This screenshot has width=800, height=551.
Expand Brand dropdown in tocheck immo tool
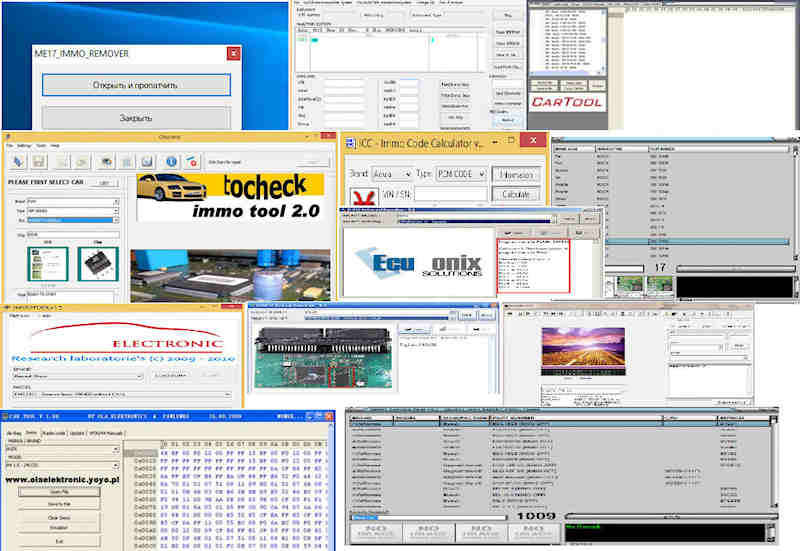116,202
